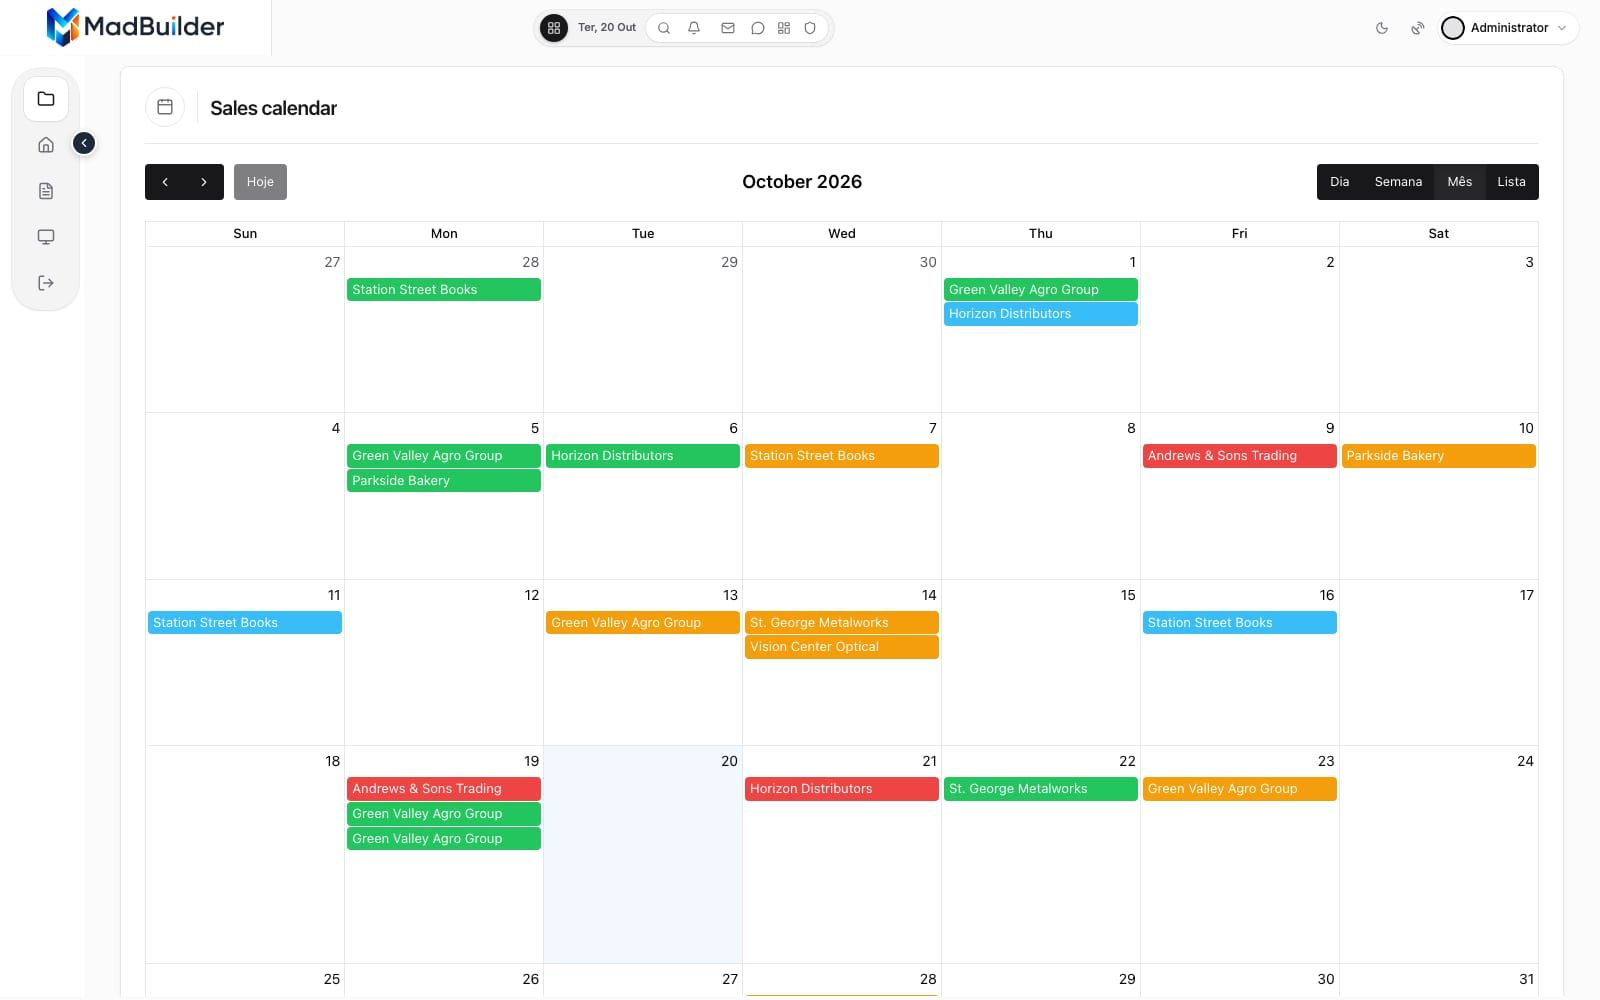Open St. George Metalworks event on October 22
Screen dimensions: 1600x1000
pyautogui.click(x=1041, y=789)
